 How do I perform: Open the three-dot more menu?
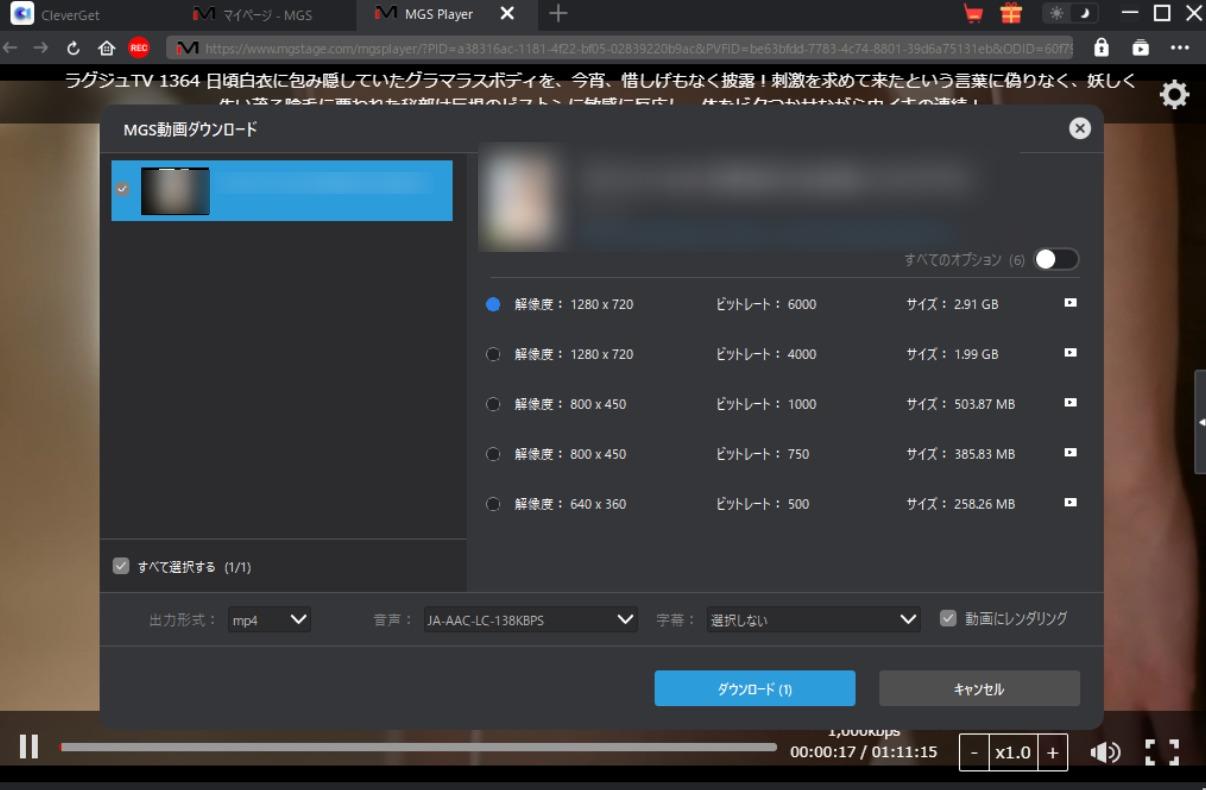[1180, 48]
